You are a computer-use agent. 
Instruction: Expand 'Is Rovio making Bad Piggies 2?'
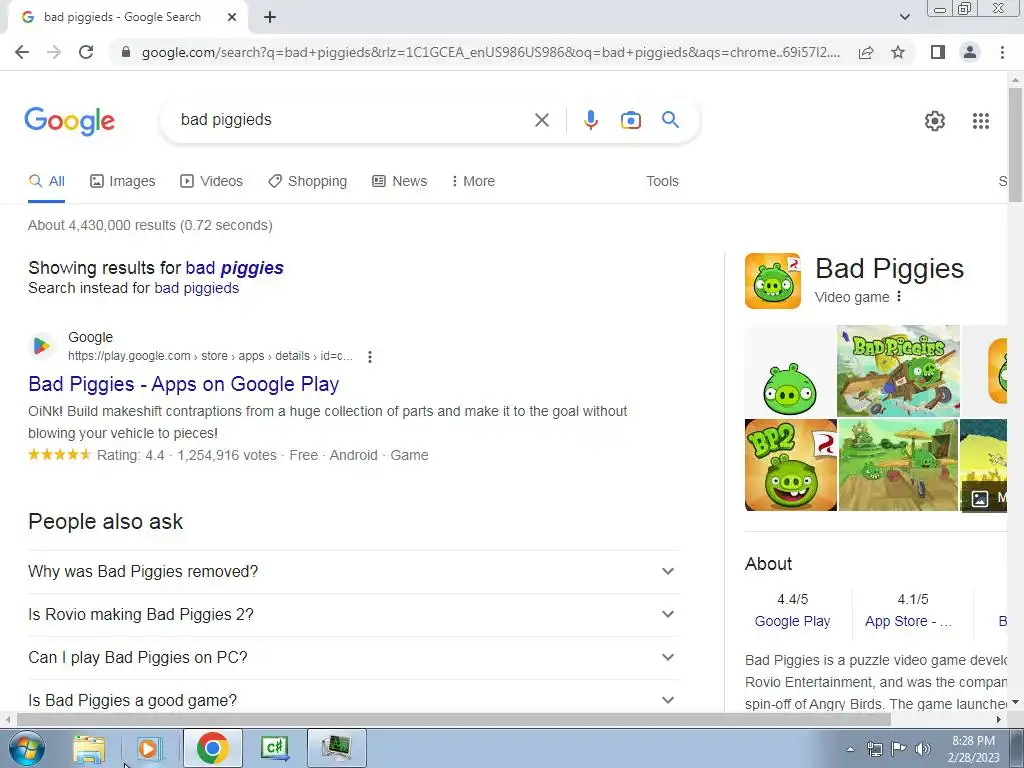click(x=354, y=615)
